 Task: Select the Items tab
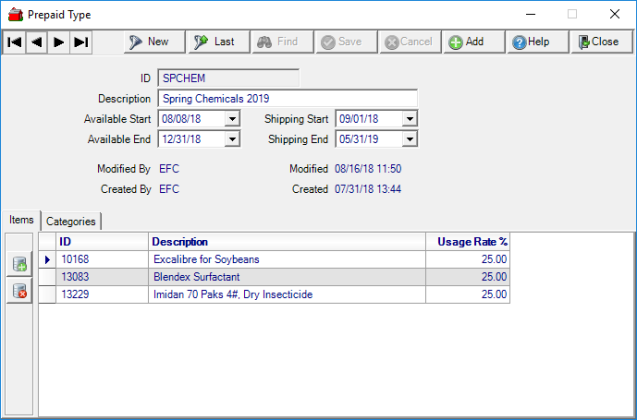[21, 220]
